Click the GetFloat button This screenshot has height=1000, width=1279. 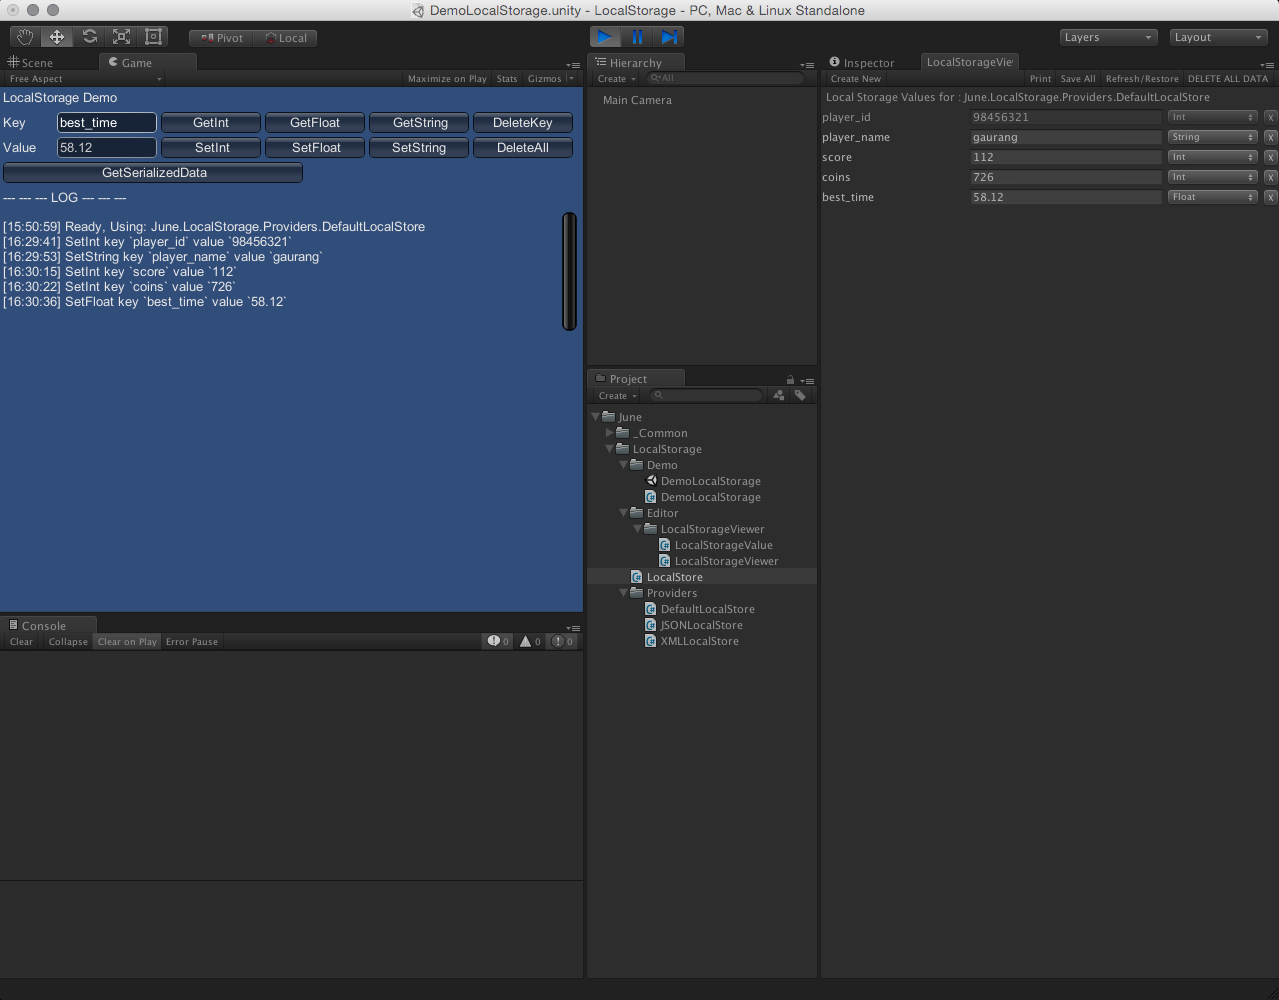(315, 122)
